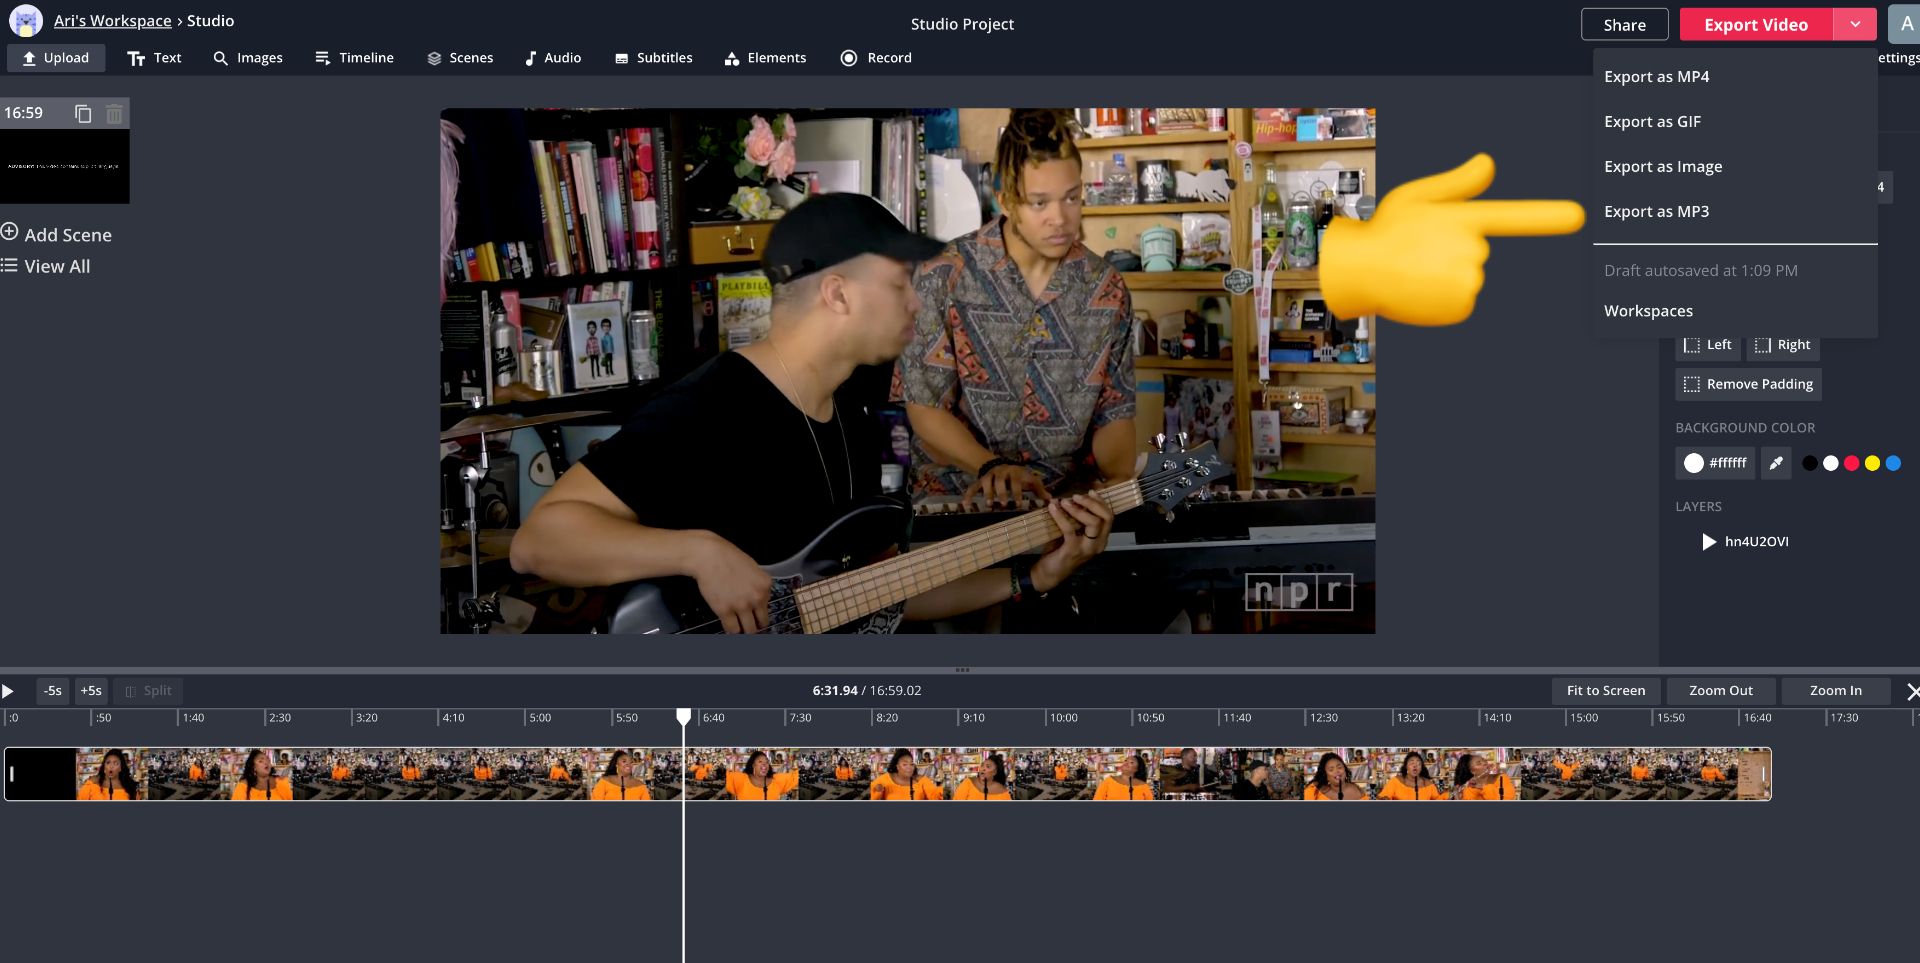Viewport: 1920px width, 963px height.
Task: Click the Share button
Action: tap(1624, 23)
